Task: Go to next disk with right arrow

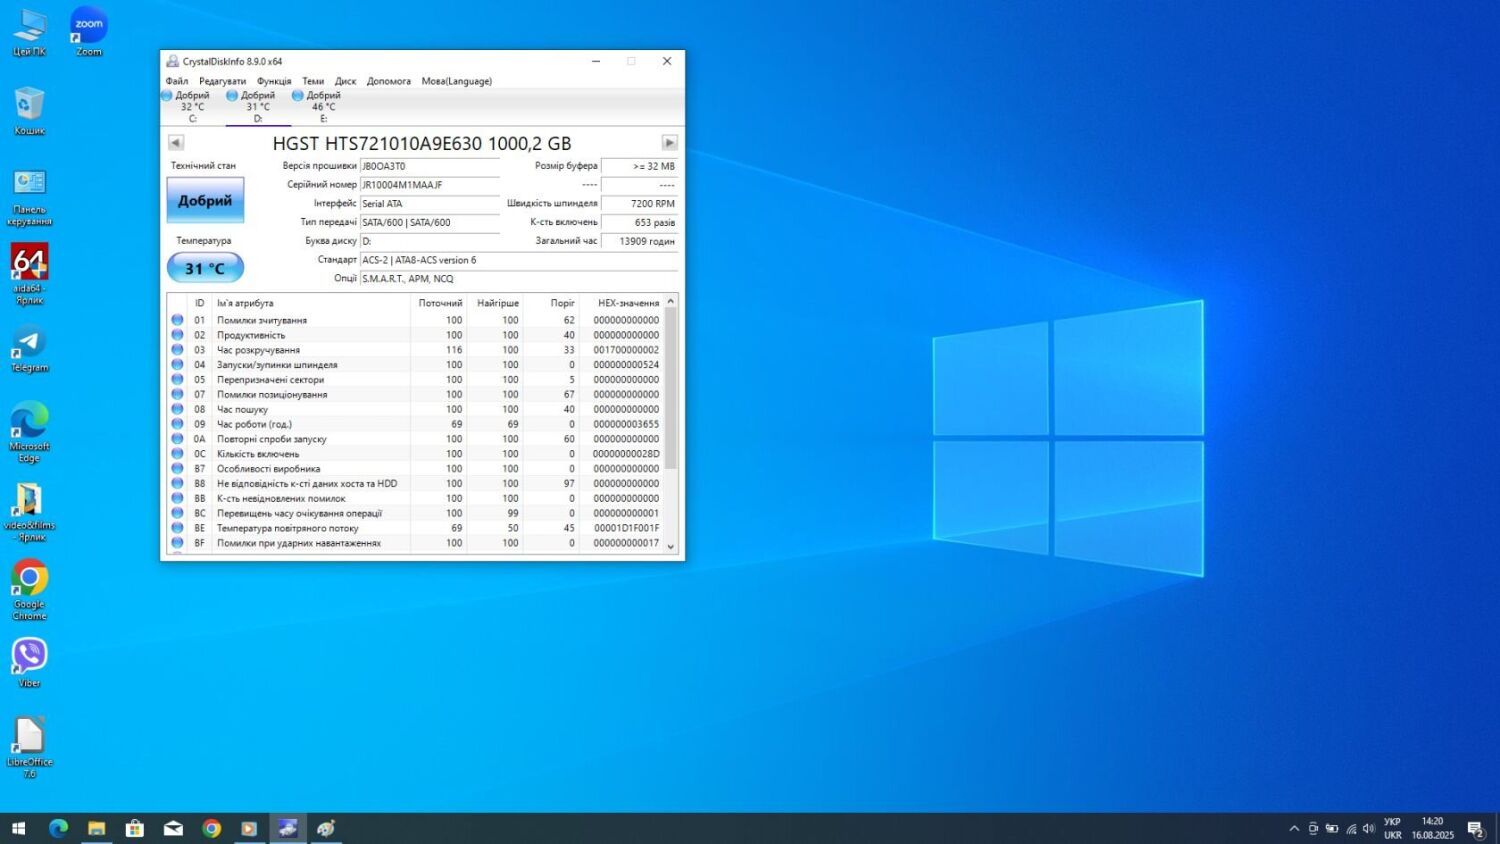Action: pyautogui.click(x=669, y=143)
